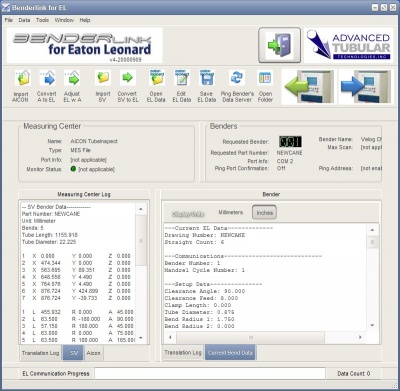The image size is (400, 391).
Task: Click the Advanced Tubular Technologies logo
Action: (x=349, y=46)
